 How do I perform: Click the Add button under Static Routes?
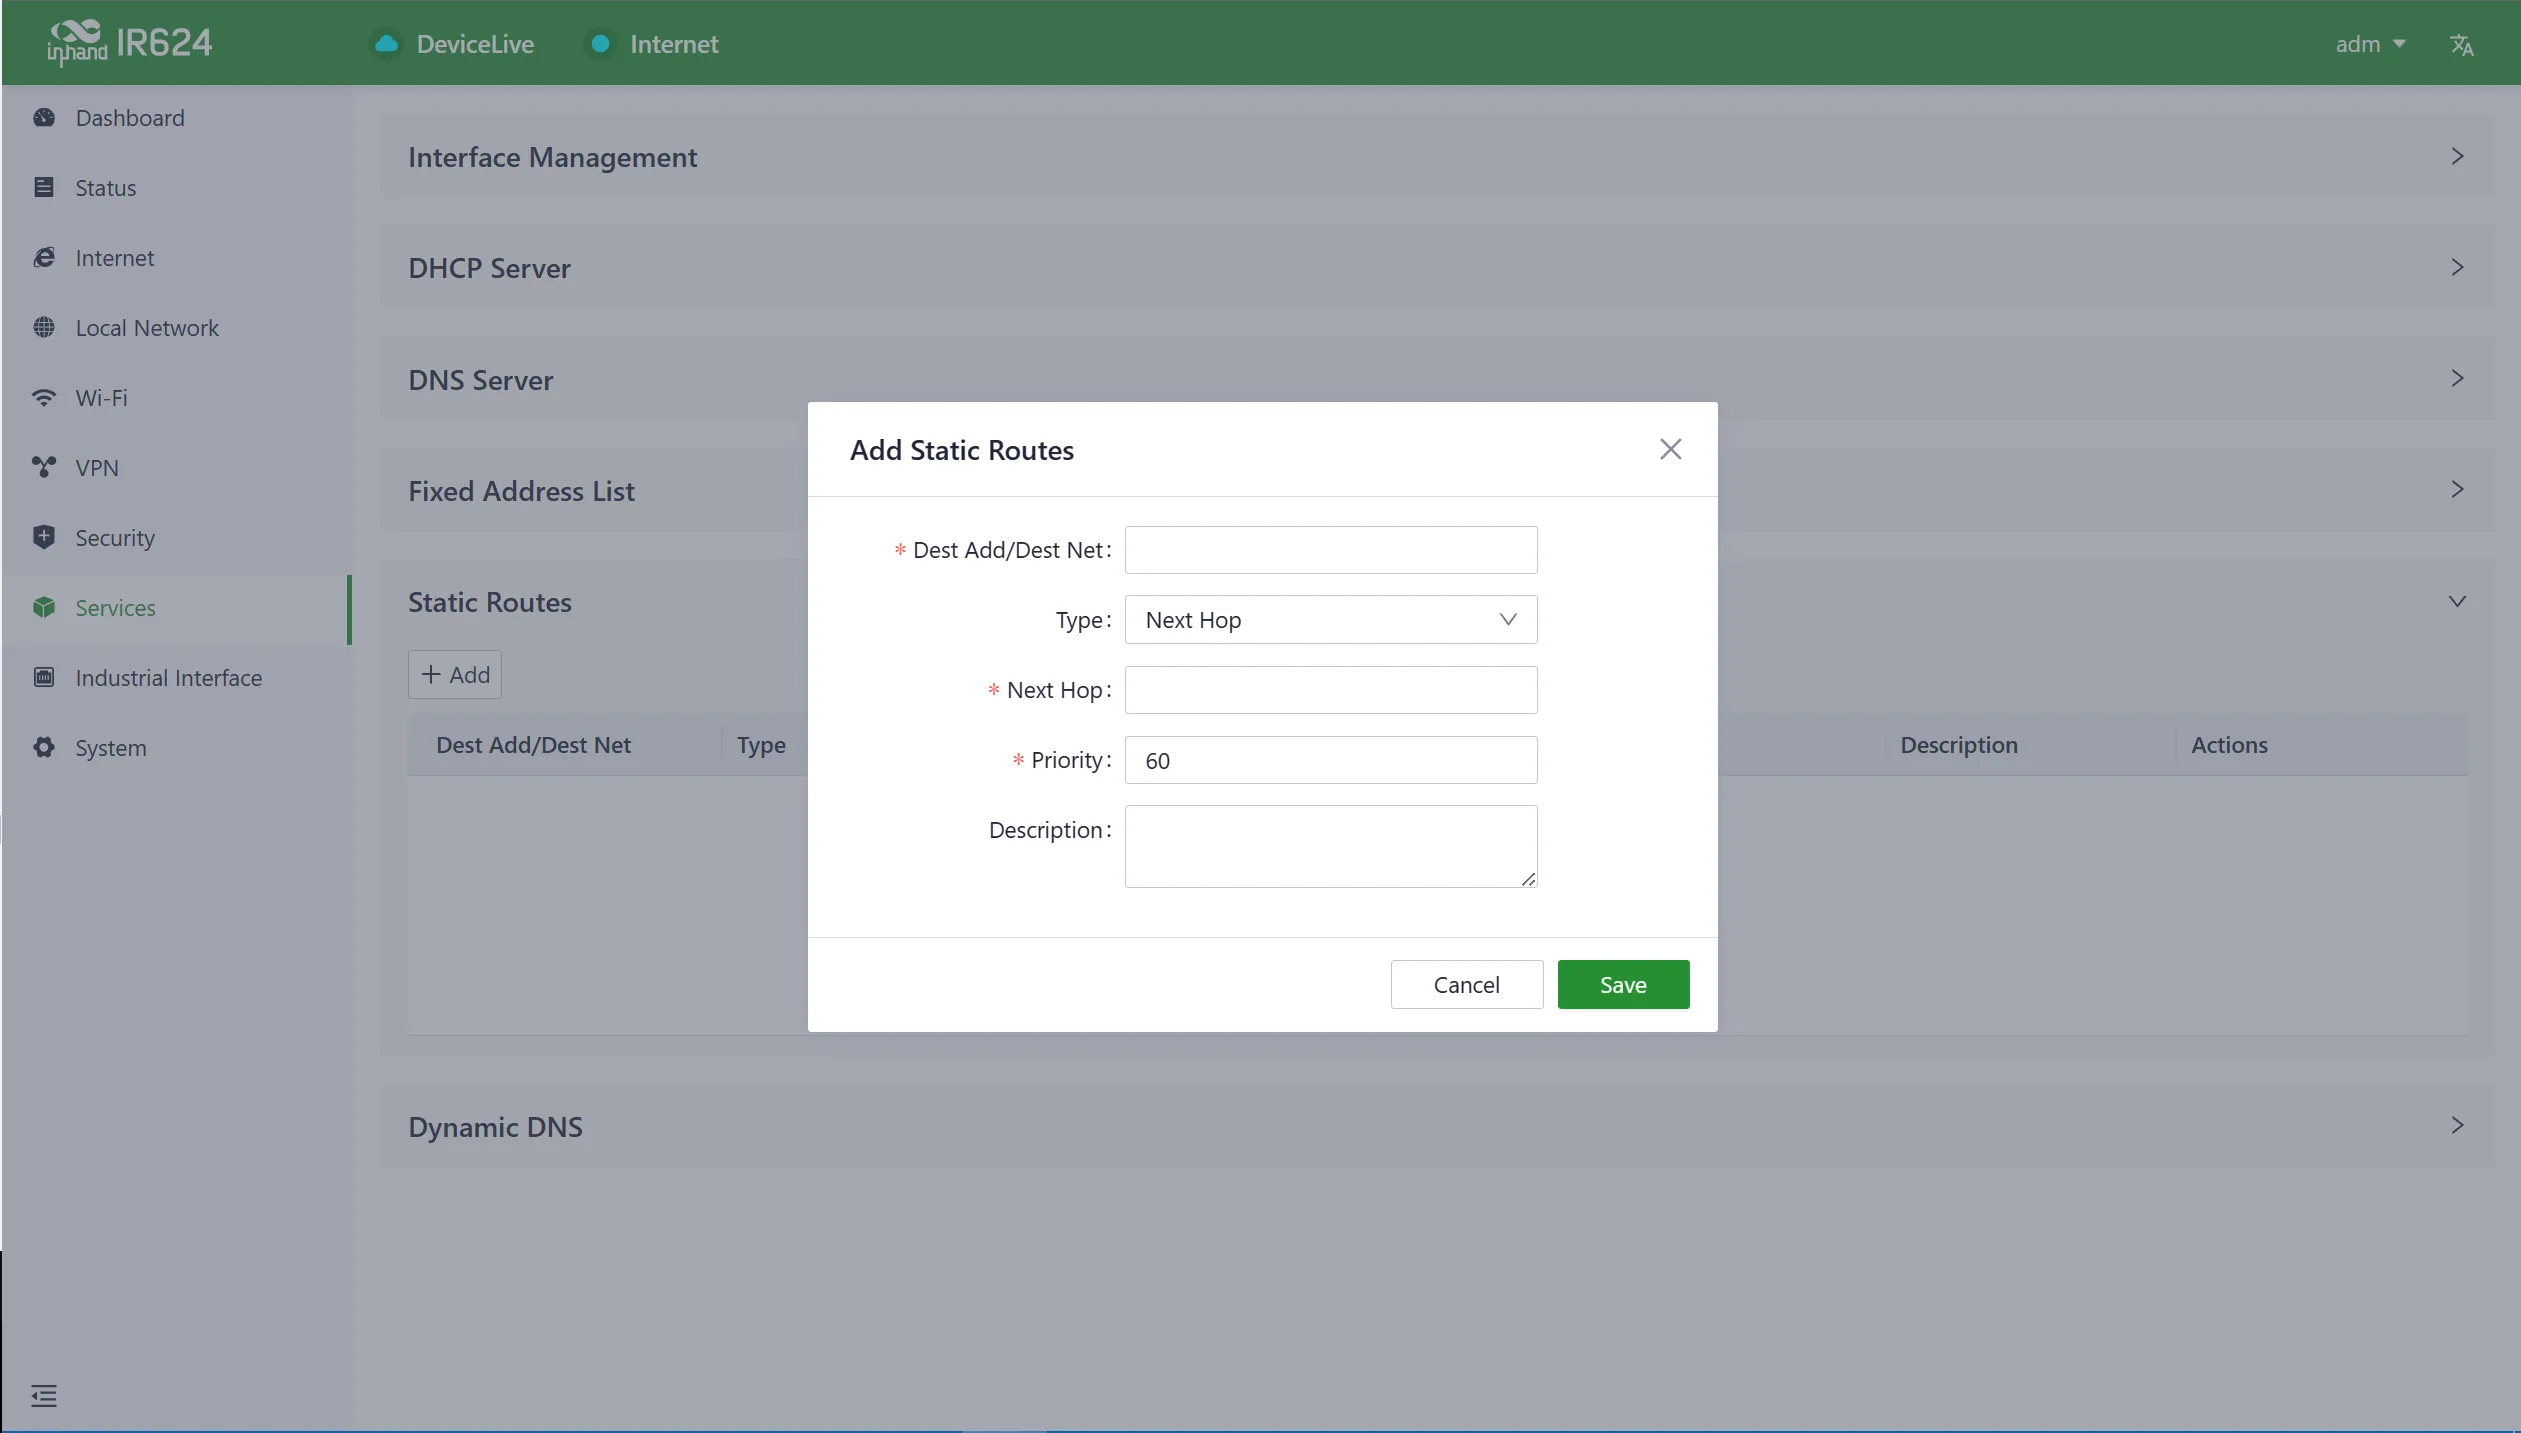[x=455, y=675]
